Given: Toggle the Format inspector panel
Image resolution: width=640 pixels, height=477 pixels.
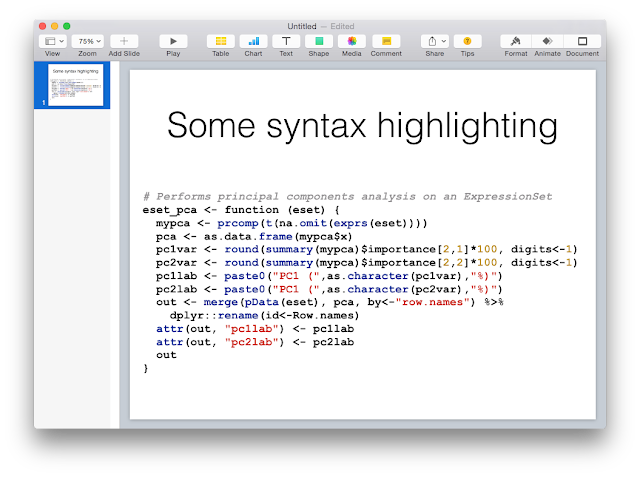Looking at the screenshot, I should (x=516, y=41).
